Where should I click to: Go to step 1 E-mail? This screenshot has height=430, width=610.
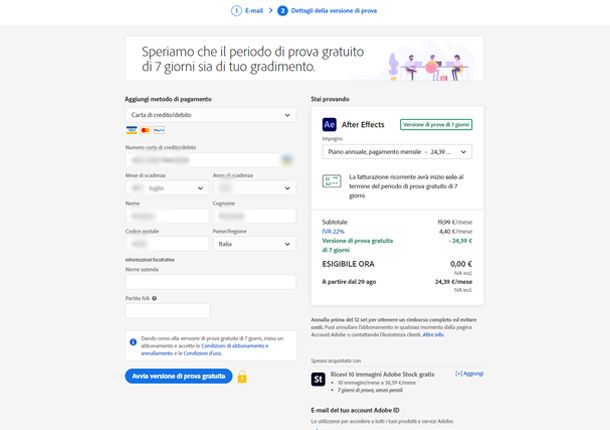coord(247,11)
